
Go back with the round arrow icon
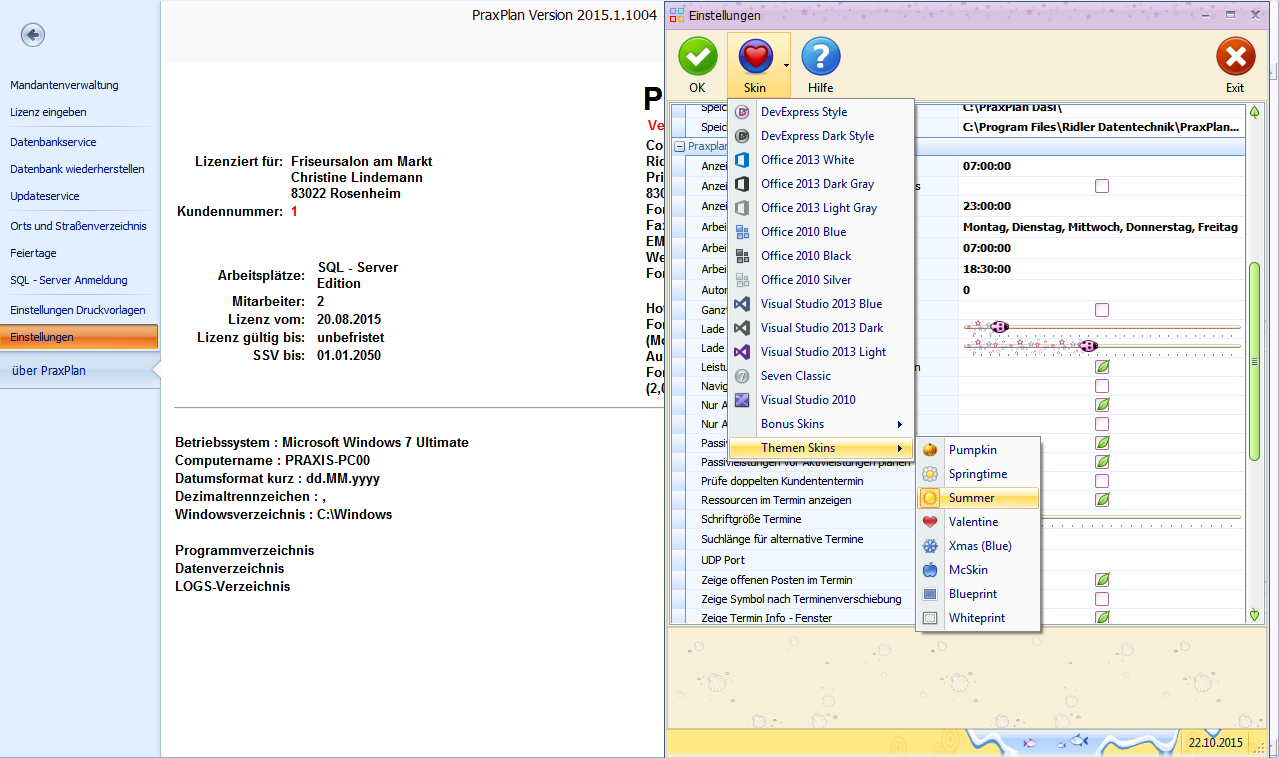[32, 35]
